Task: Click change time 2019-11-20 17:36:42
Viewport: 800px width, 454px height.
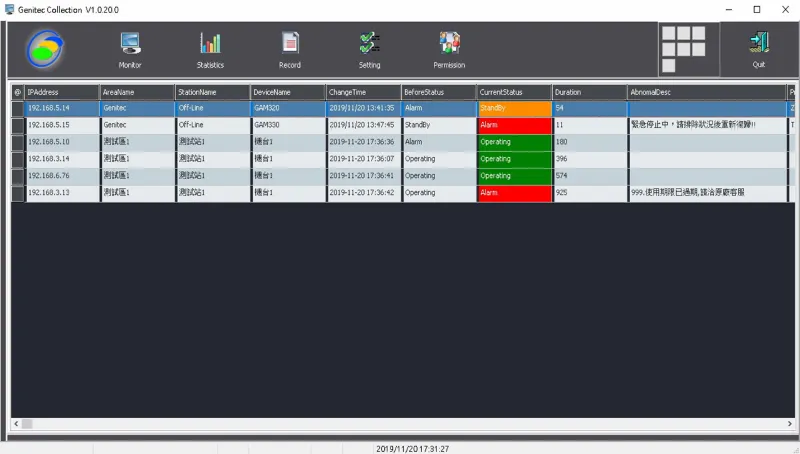Action: tap(362, 193)
